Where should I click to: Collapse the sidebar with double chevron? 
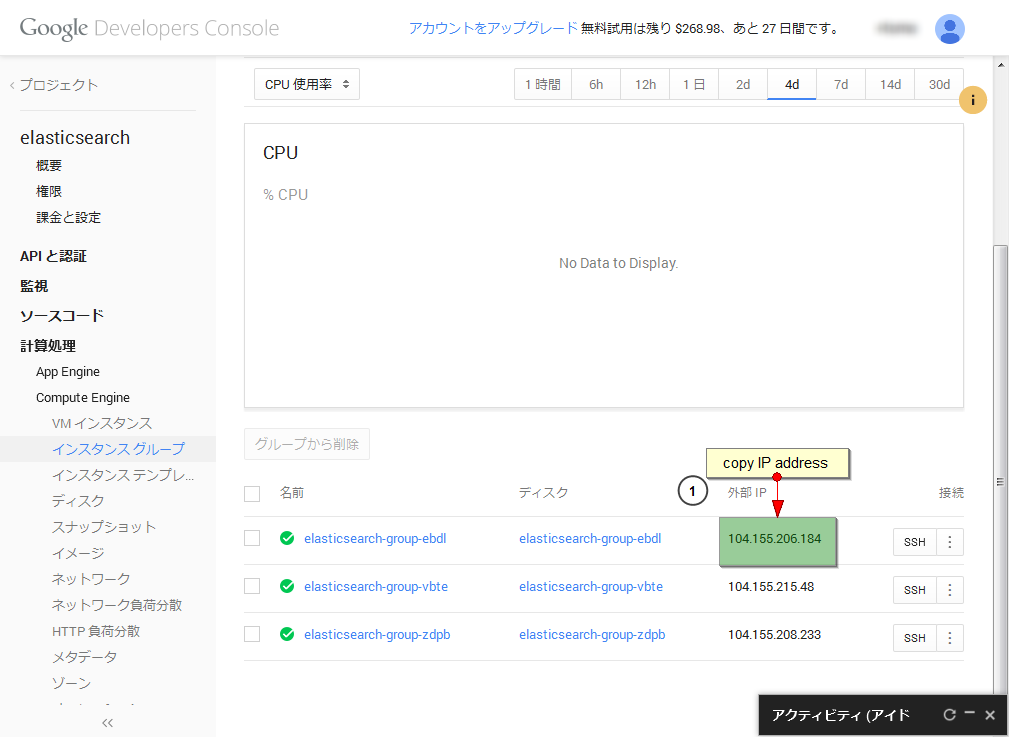pyautogui.click(x=107, y=723)
